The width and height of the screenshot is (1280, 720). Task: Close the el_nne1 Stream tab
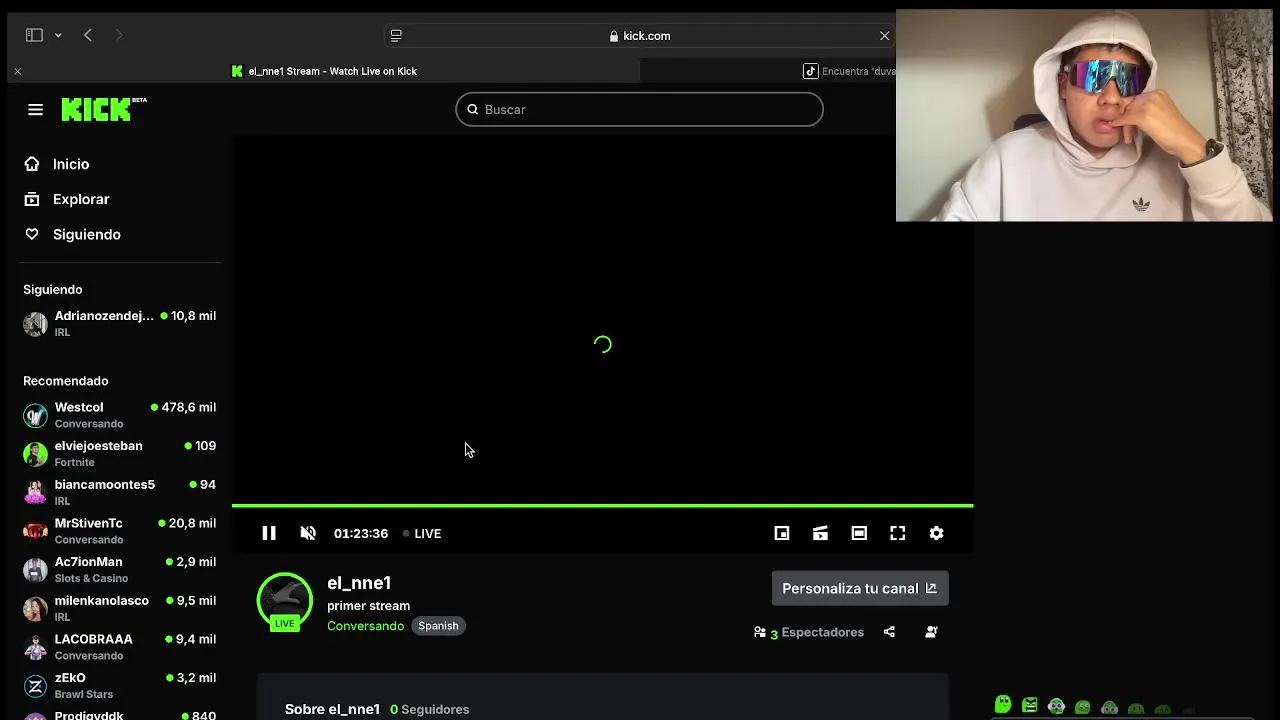(17, 71)
